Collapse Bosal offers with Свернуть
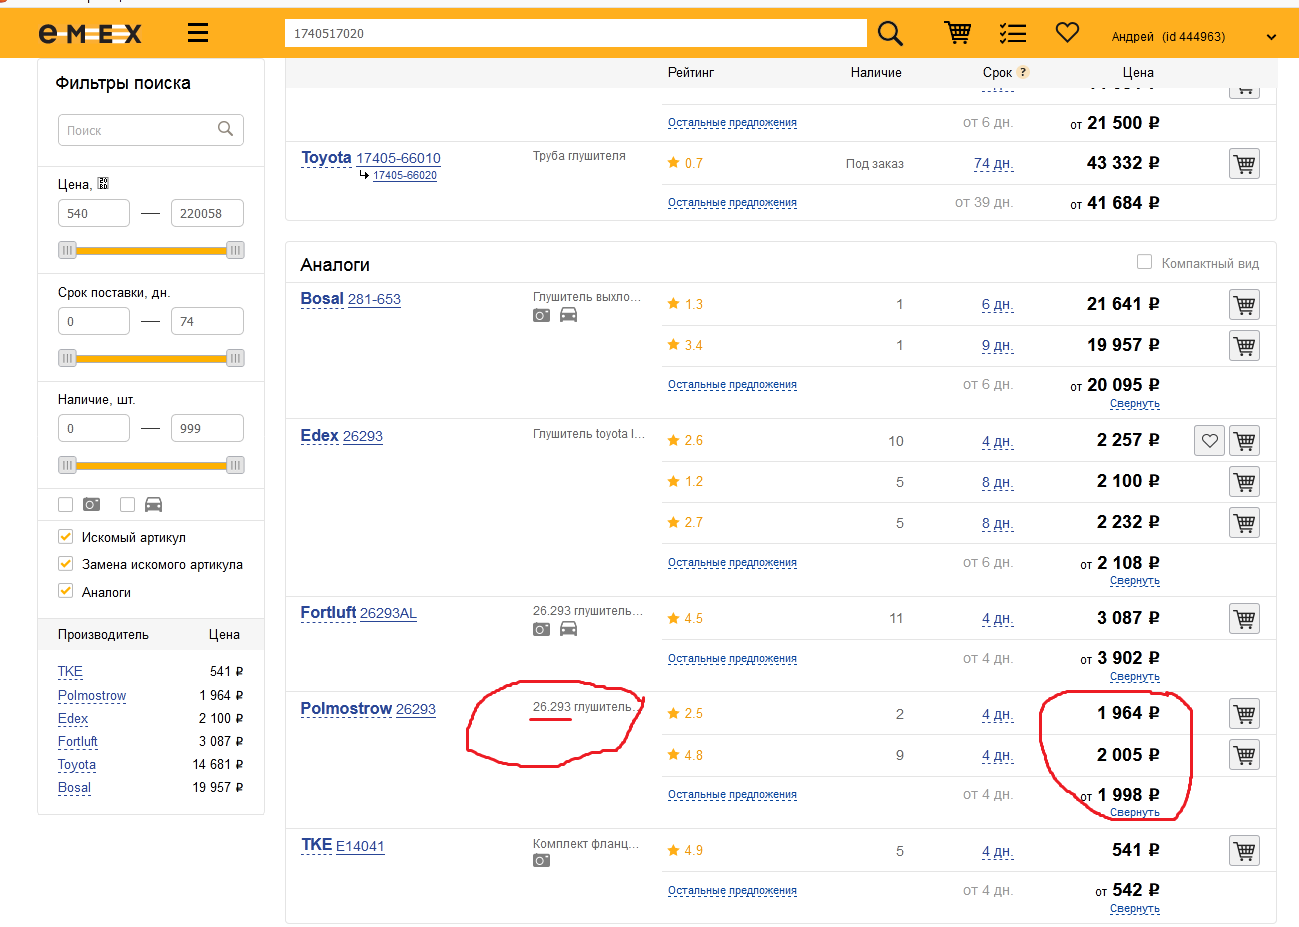Image resolution: width=1299 pixels, height=927 pixels. tap(1135, 404)
